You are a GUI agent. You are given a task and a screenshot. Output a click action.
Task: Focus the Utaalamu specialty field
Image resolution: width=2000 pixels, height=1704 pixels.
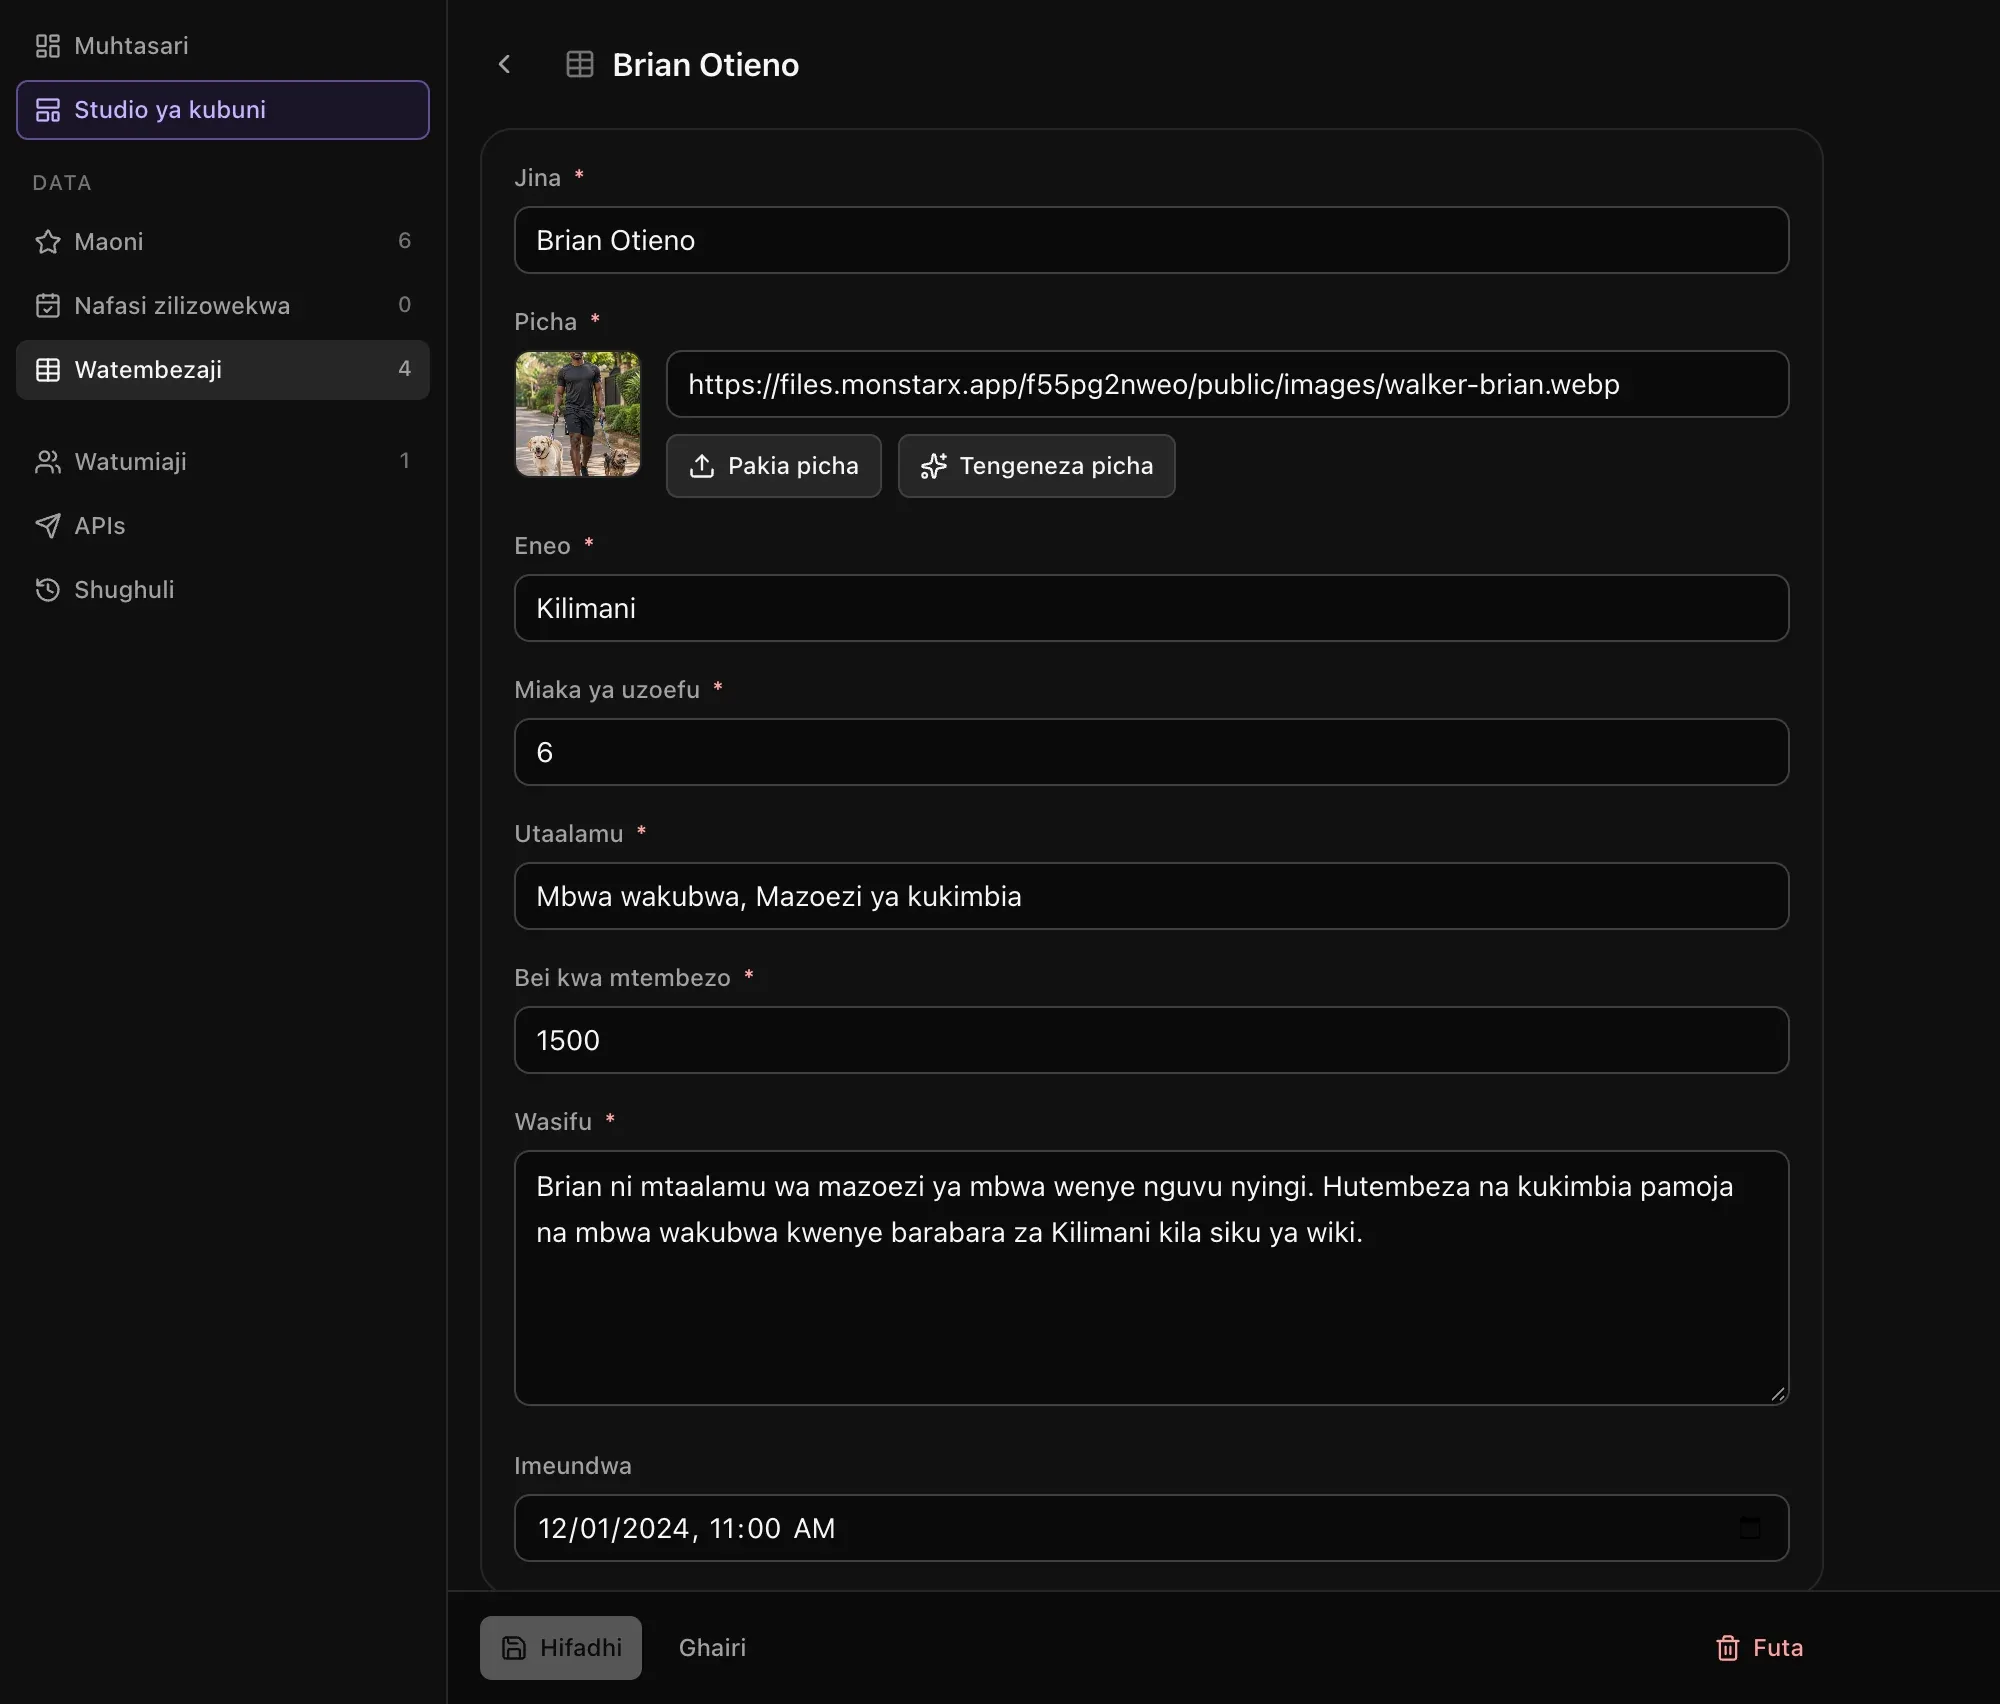pos(1151,896)
